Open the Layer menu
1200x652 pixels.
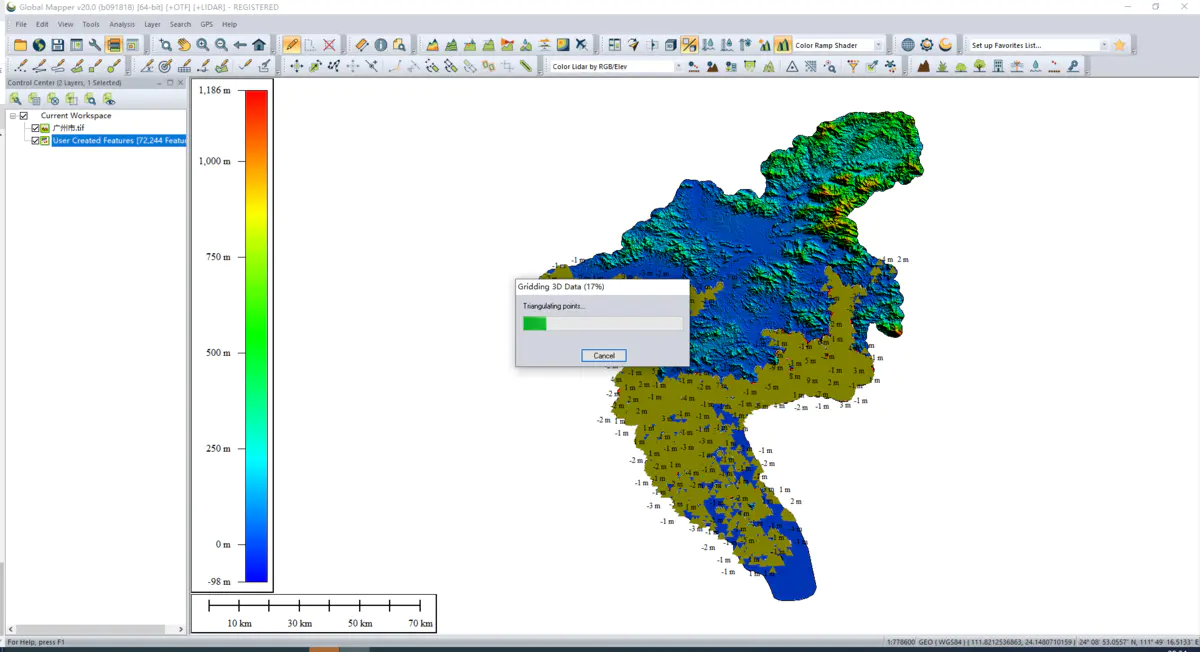coord(152,24)
